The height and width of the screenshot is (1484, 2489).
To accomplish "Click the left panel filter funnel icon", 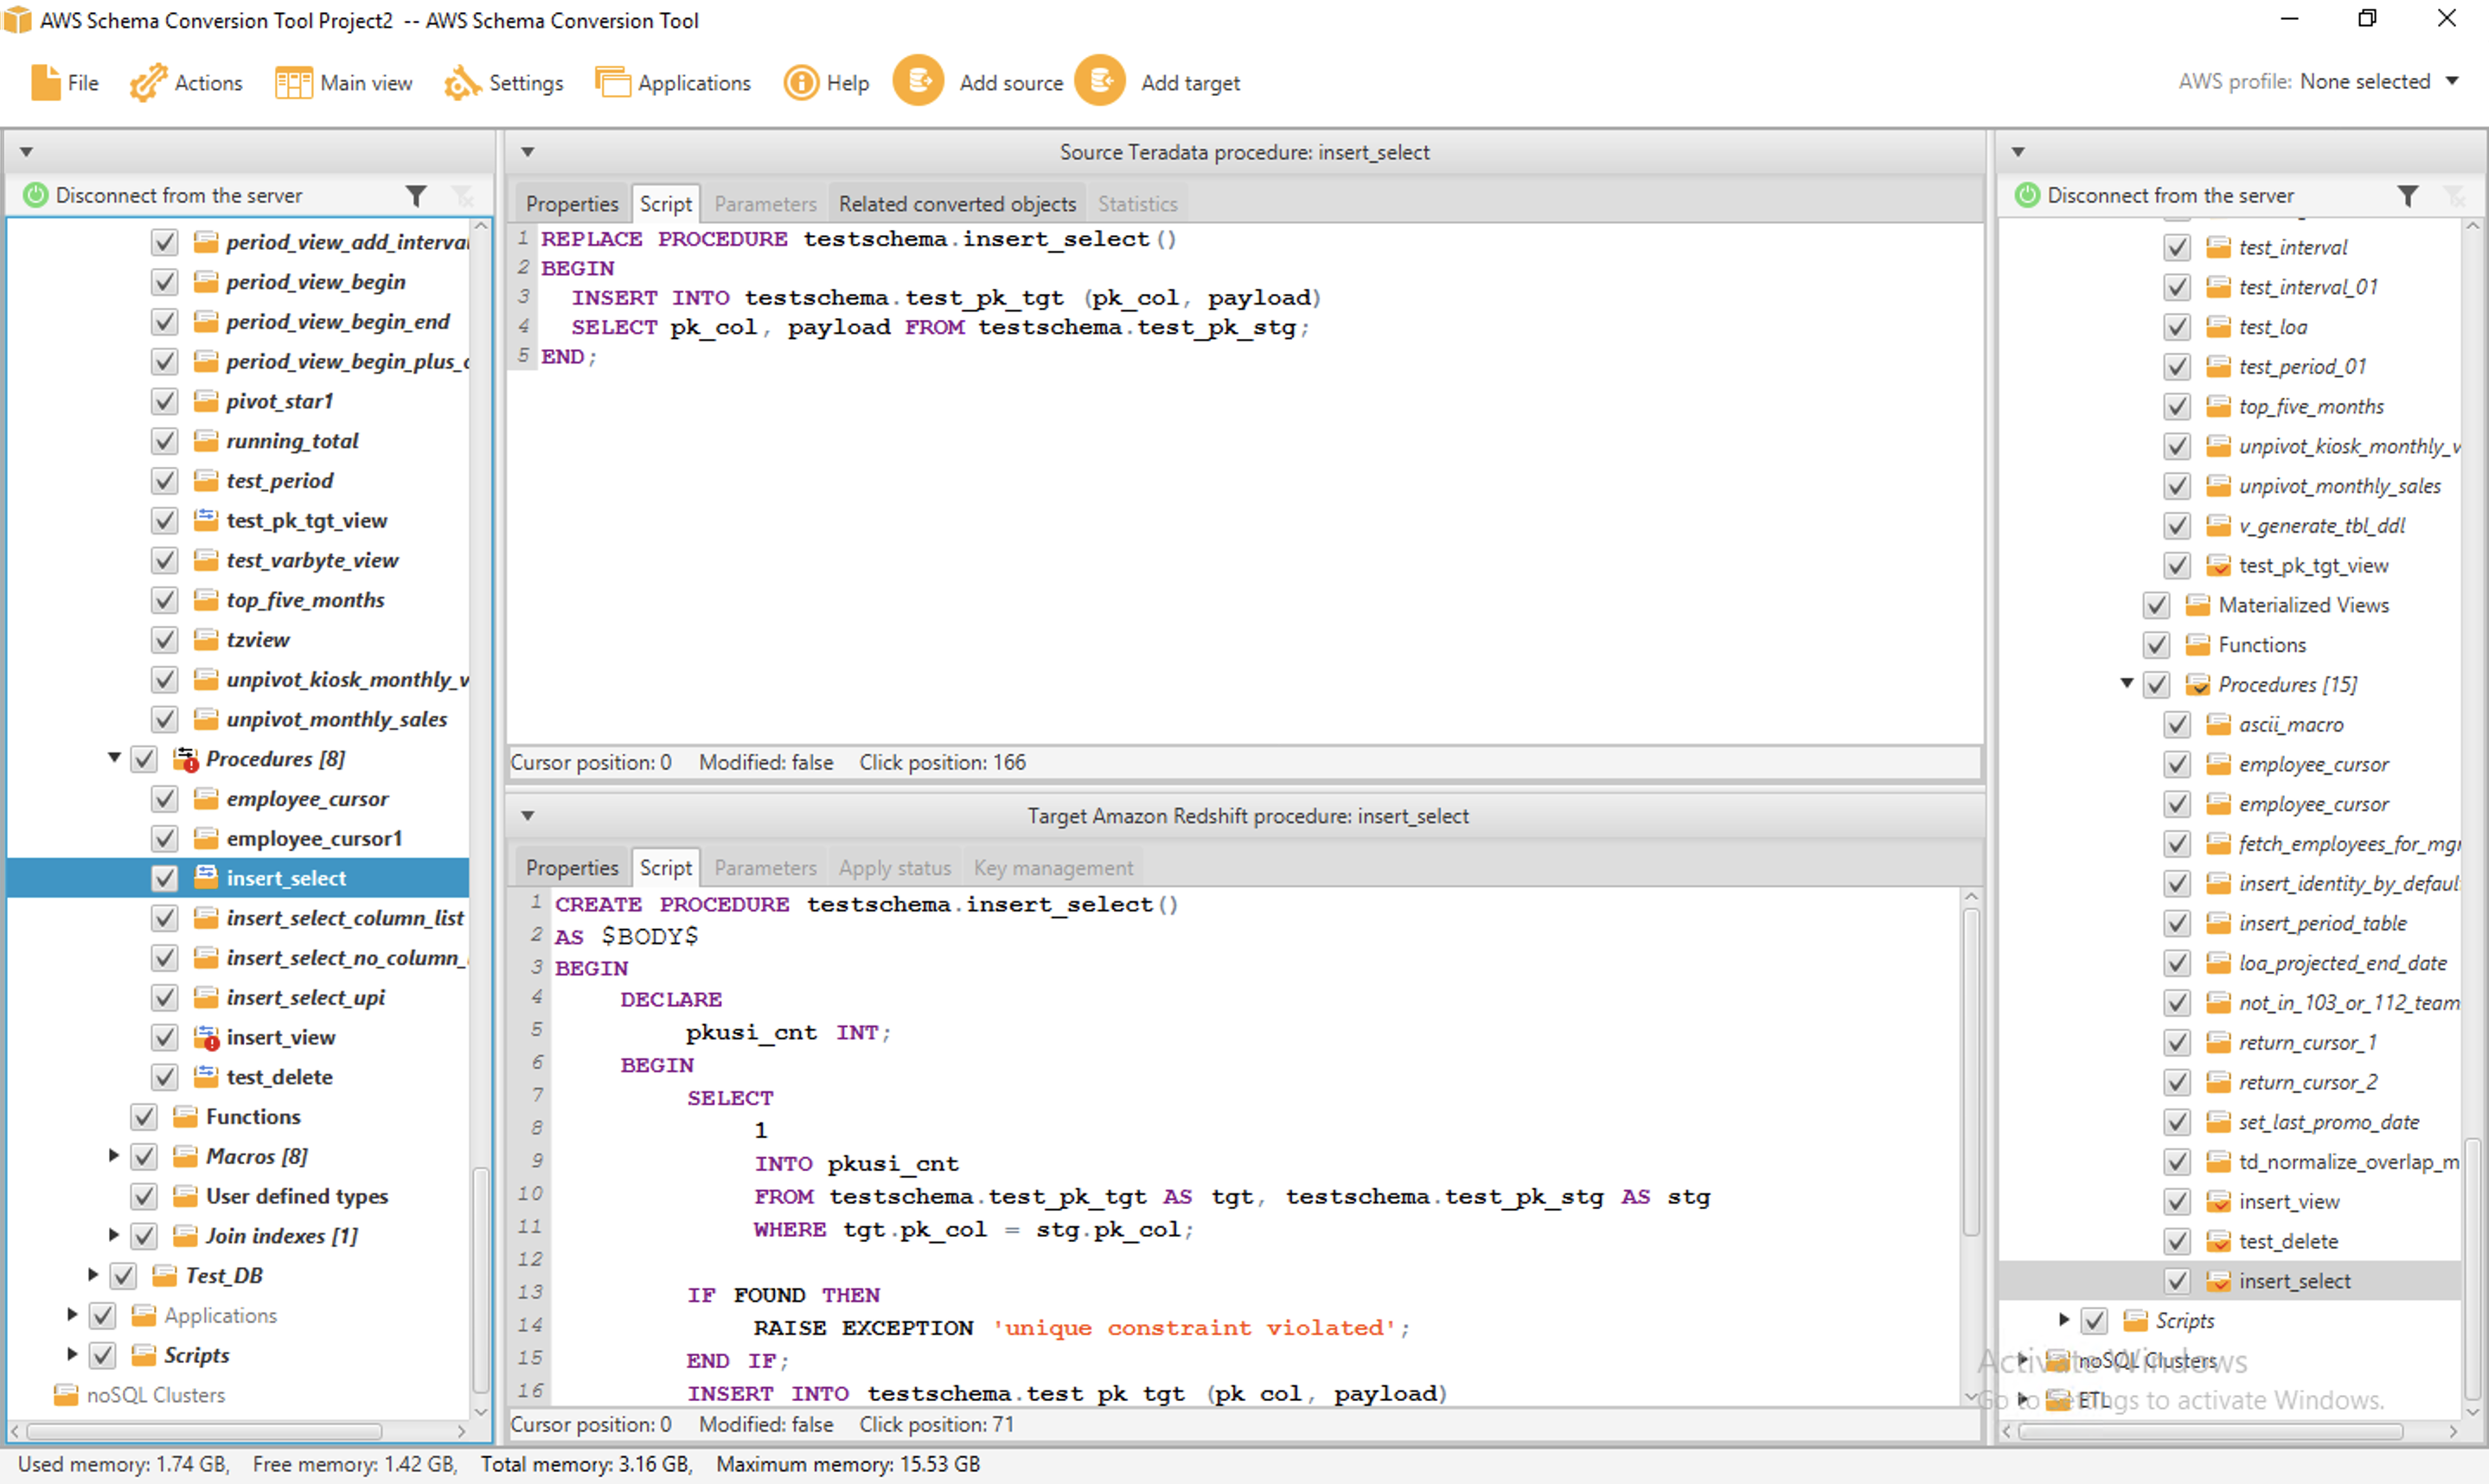I will coord(416,196).
